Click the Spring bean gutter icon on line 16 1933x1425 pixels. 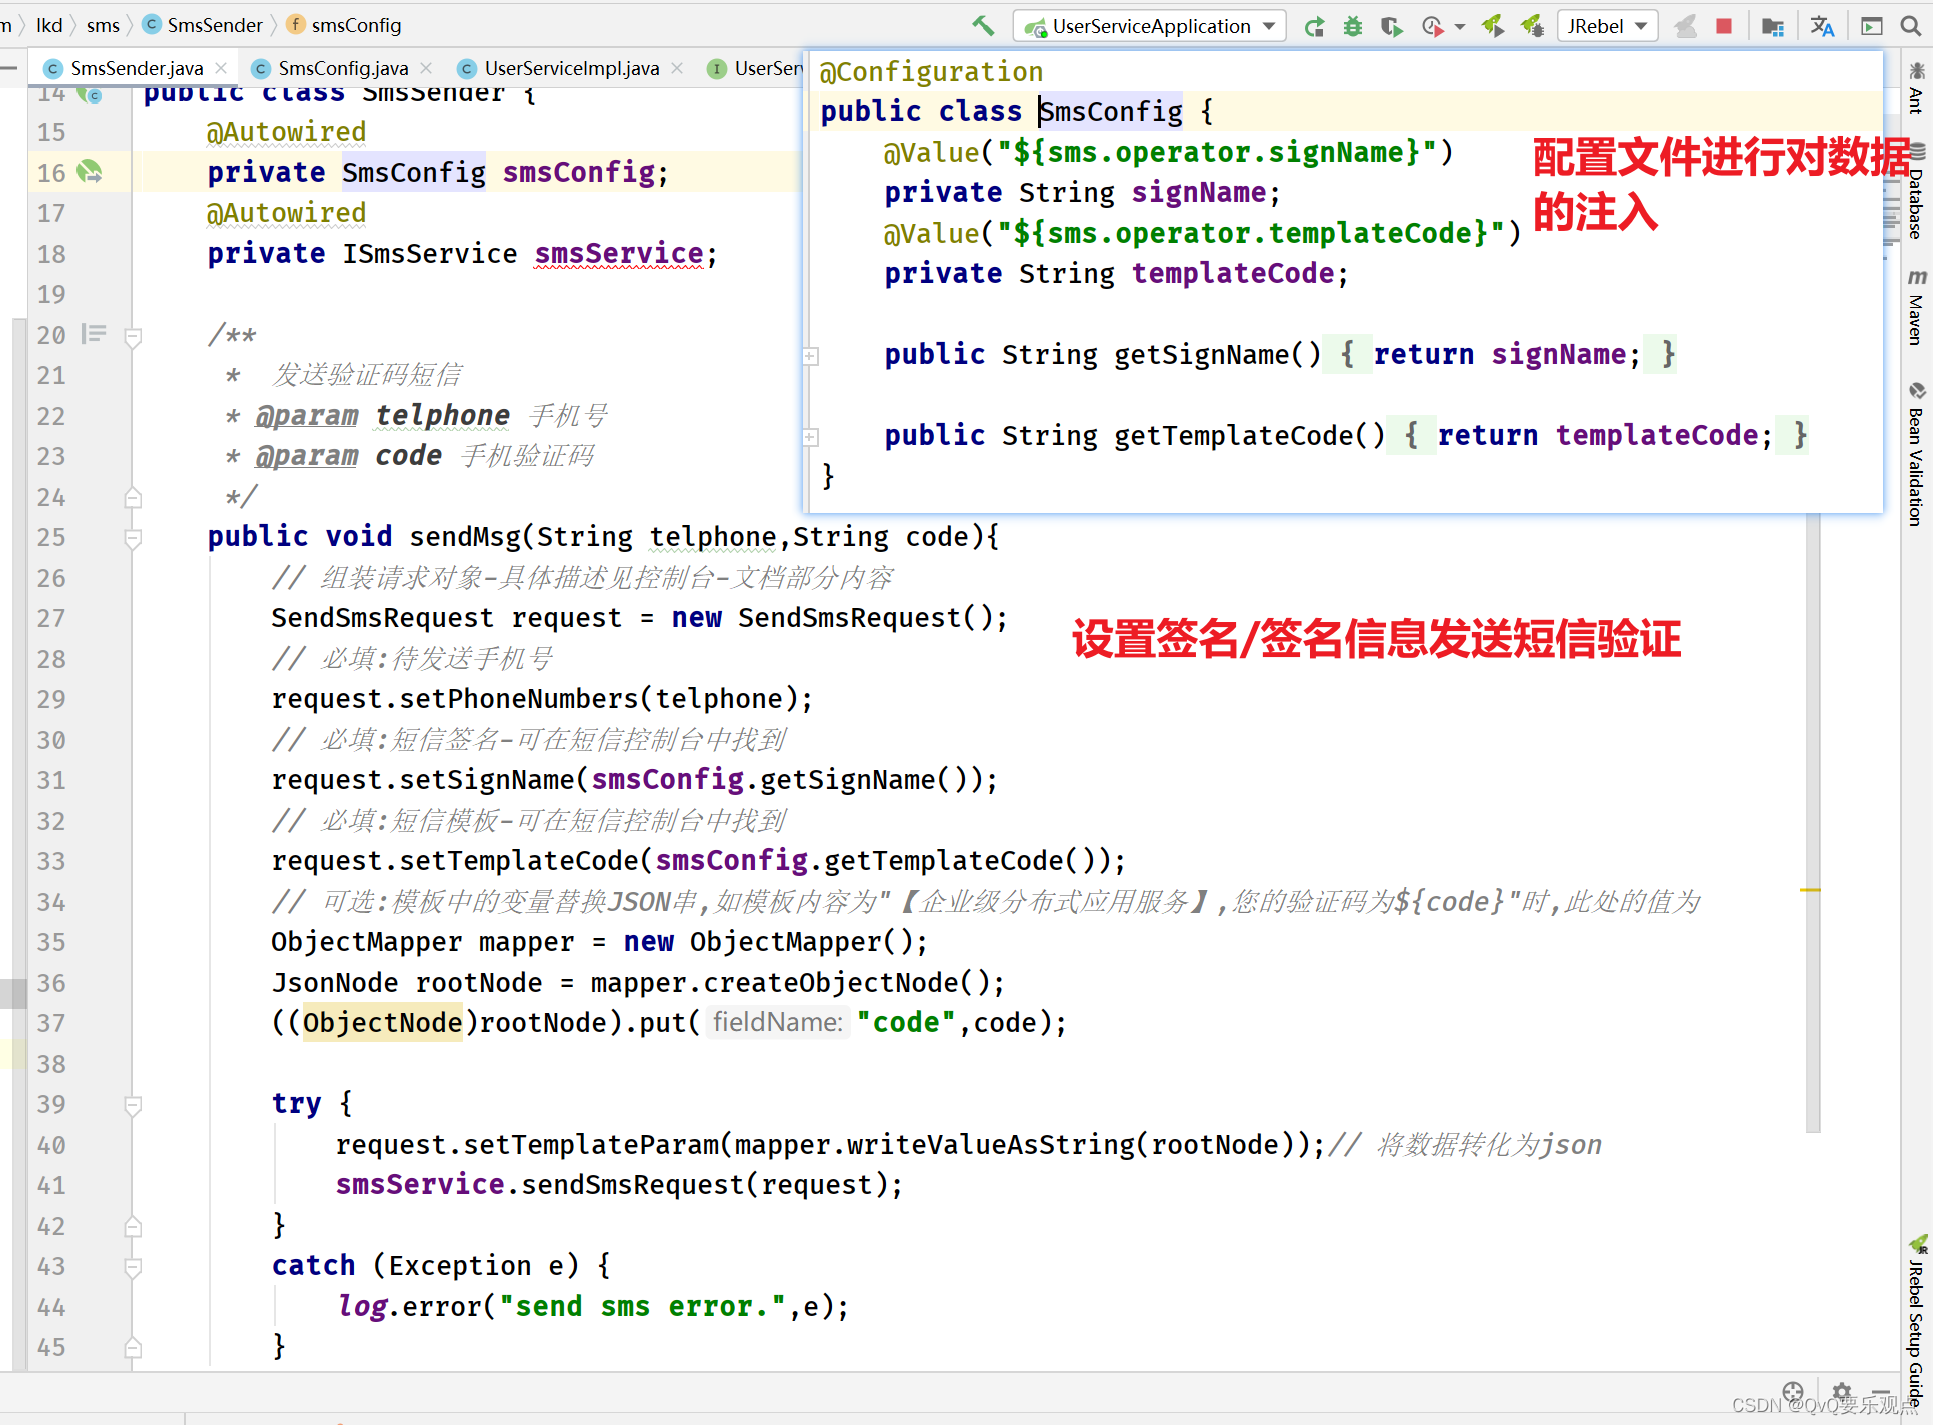coord(90,172)
